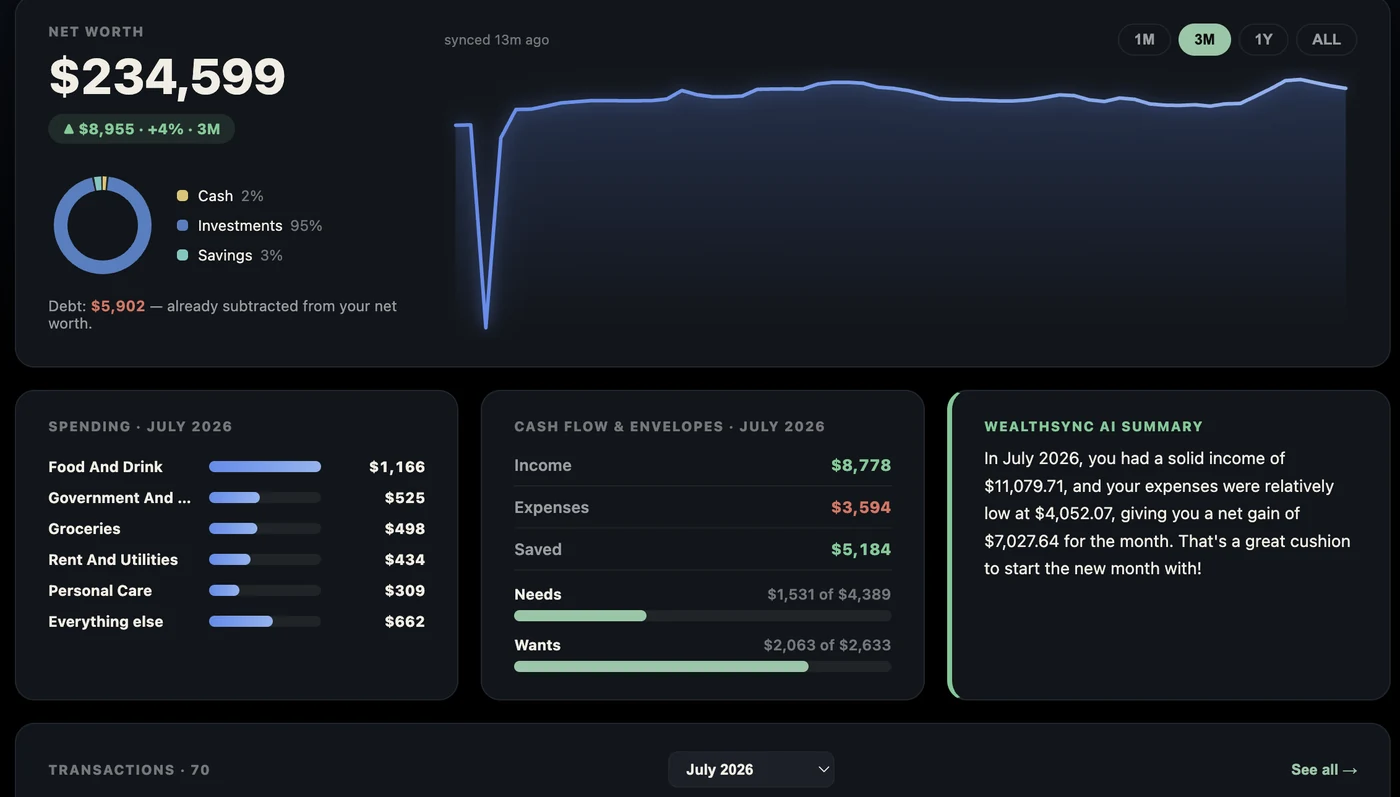This screenshot has height=797, width=1400.
Task: Click the green net worth change badge
Action: [x=141, y=129]
